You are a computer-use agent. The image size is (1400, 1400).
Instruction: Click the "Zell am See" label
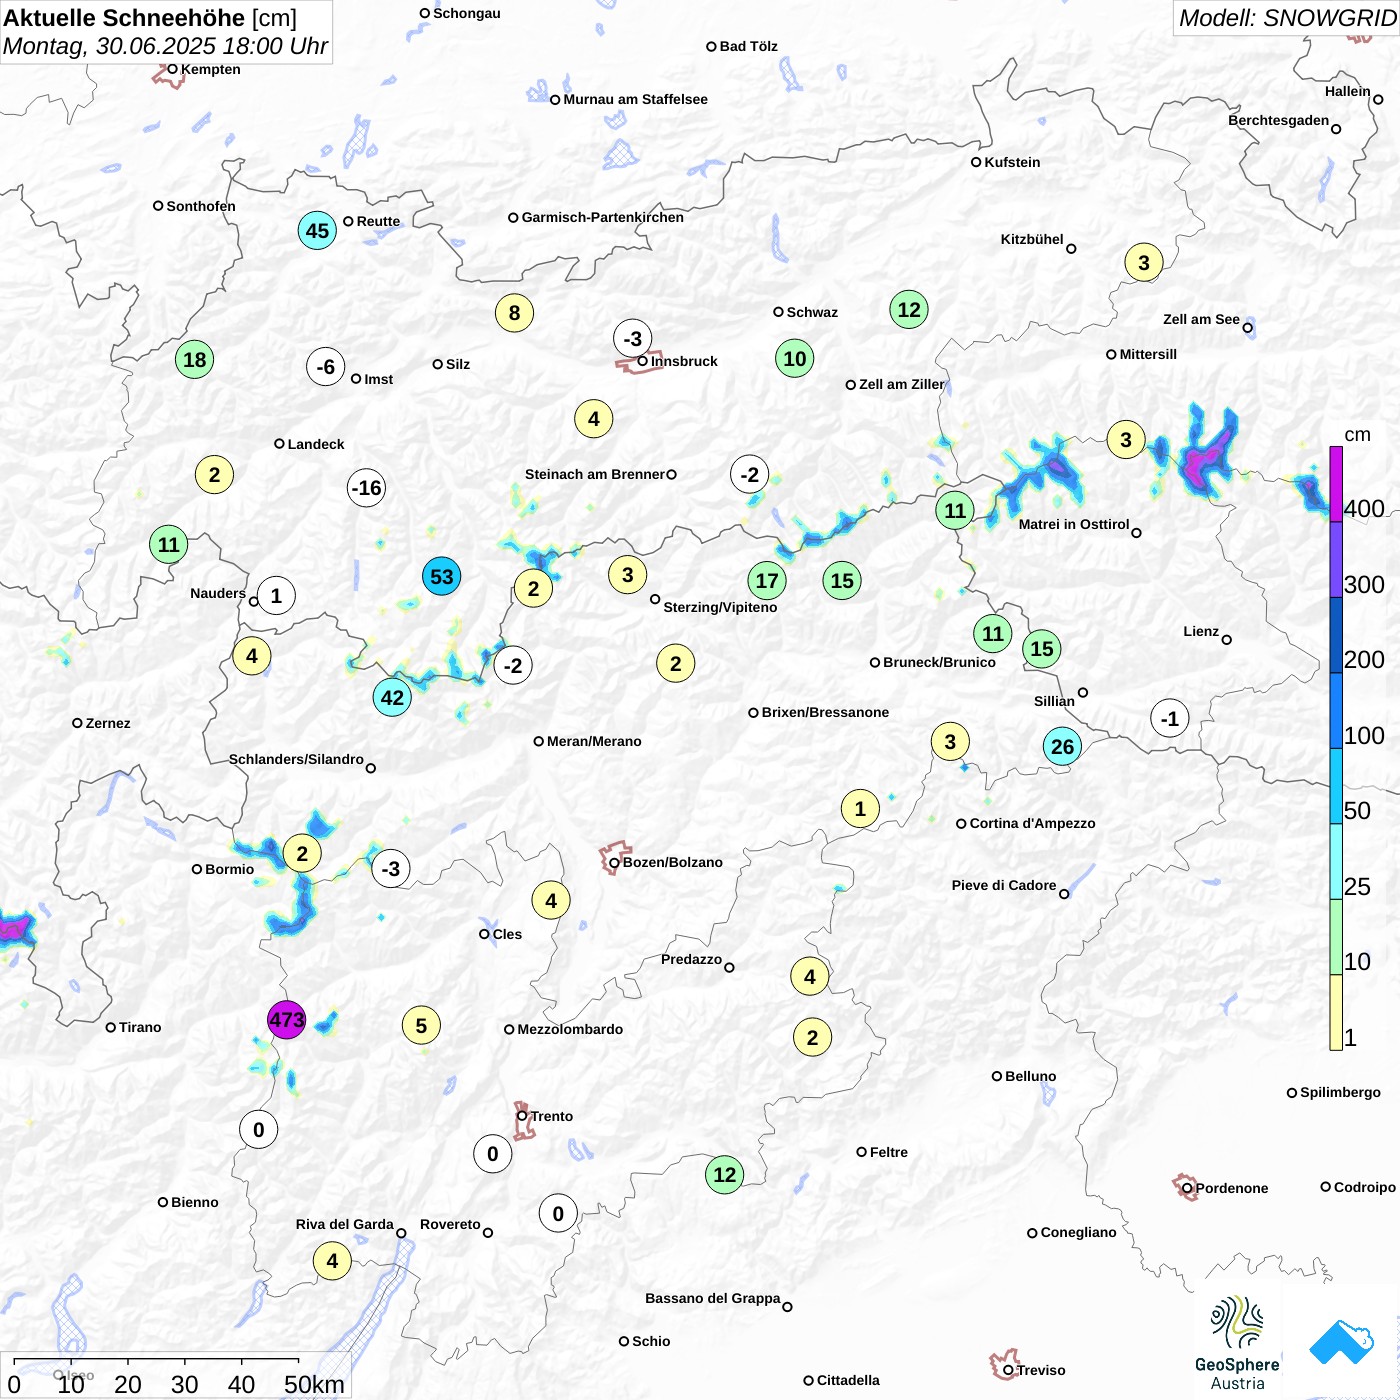pos(1201,319)
